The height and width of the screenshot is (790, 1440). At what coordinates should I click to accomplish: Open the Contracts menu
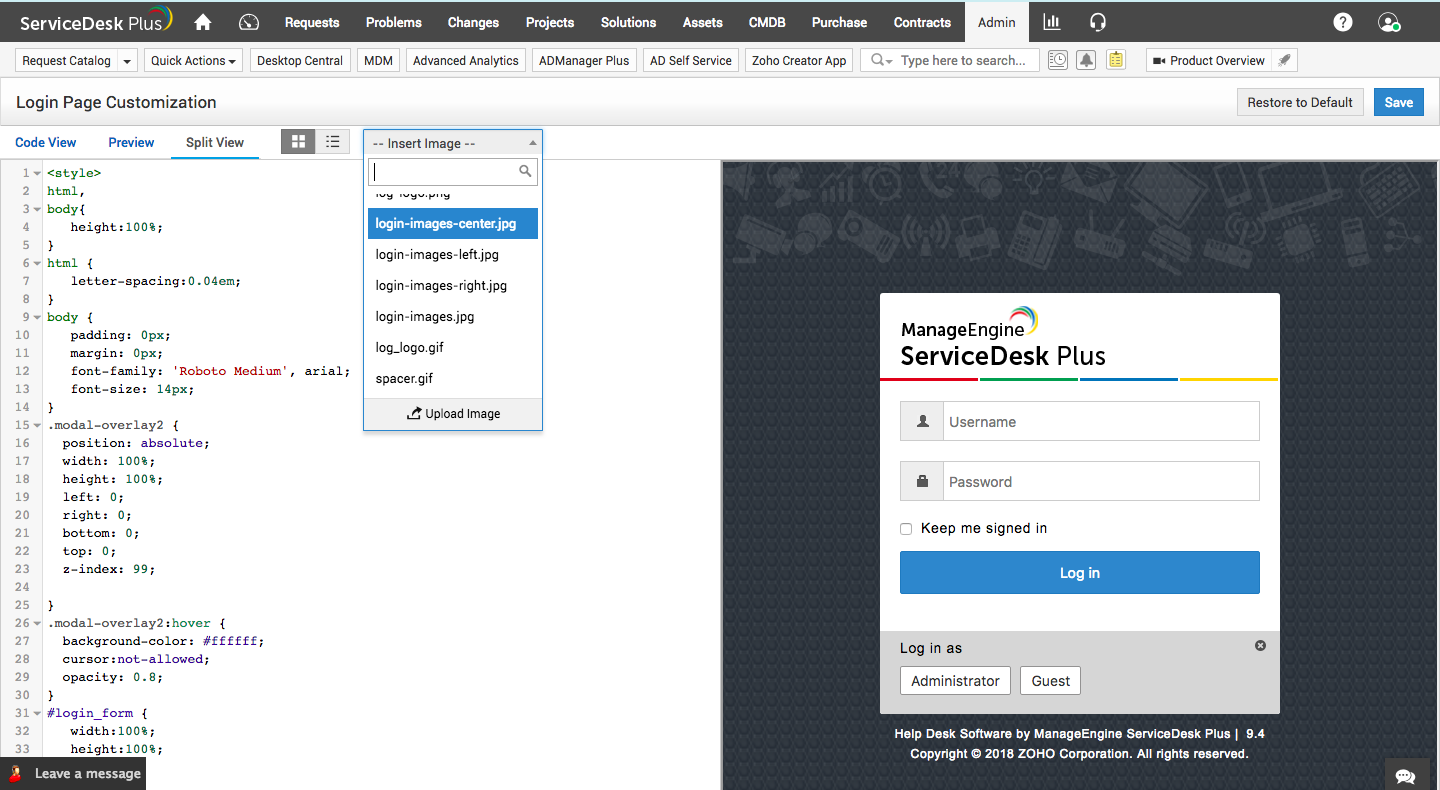coord(922,22)
